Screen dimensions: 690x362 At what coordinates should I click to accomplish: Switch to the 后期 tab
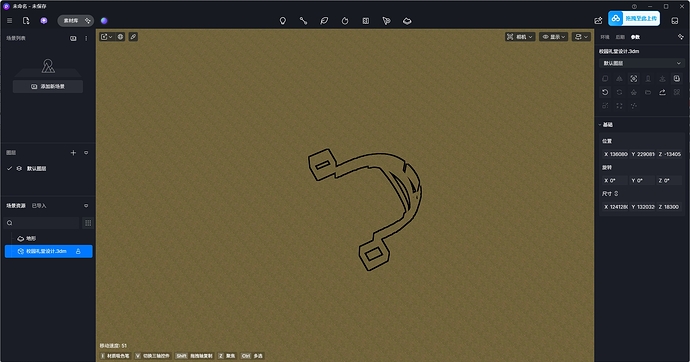[x=620, y=37]
